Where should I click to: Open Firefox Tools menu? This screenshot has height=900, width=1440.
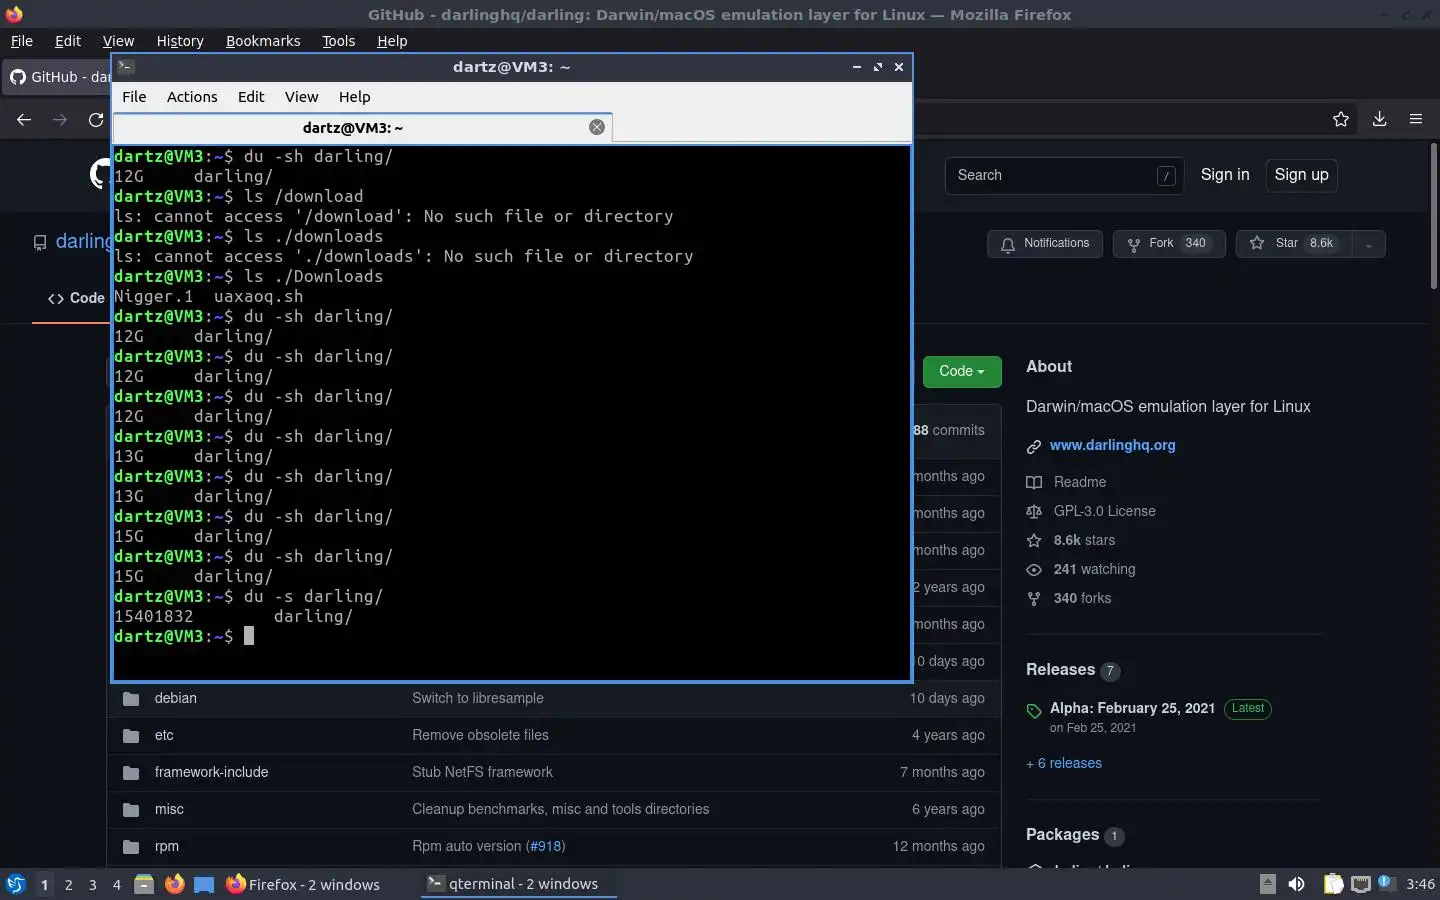point(338,41)
